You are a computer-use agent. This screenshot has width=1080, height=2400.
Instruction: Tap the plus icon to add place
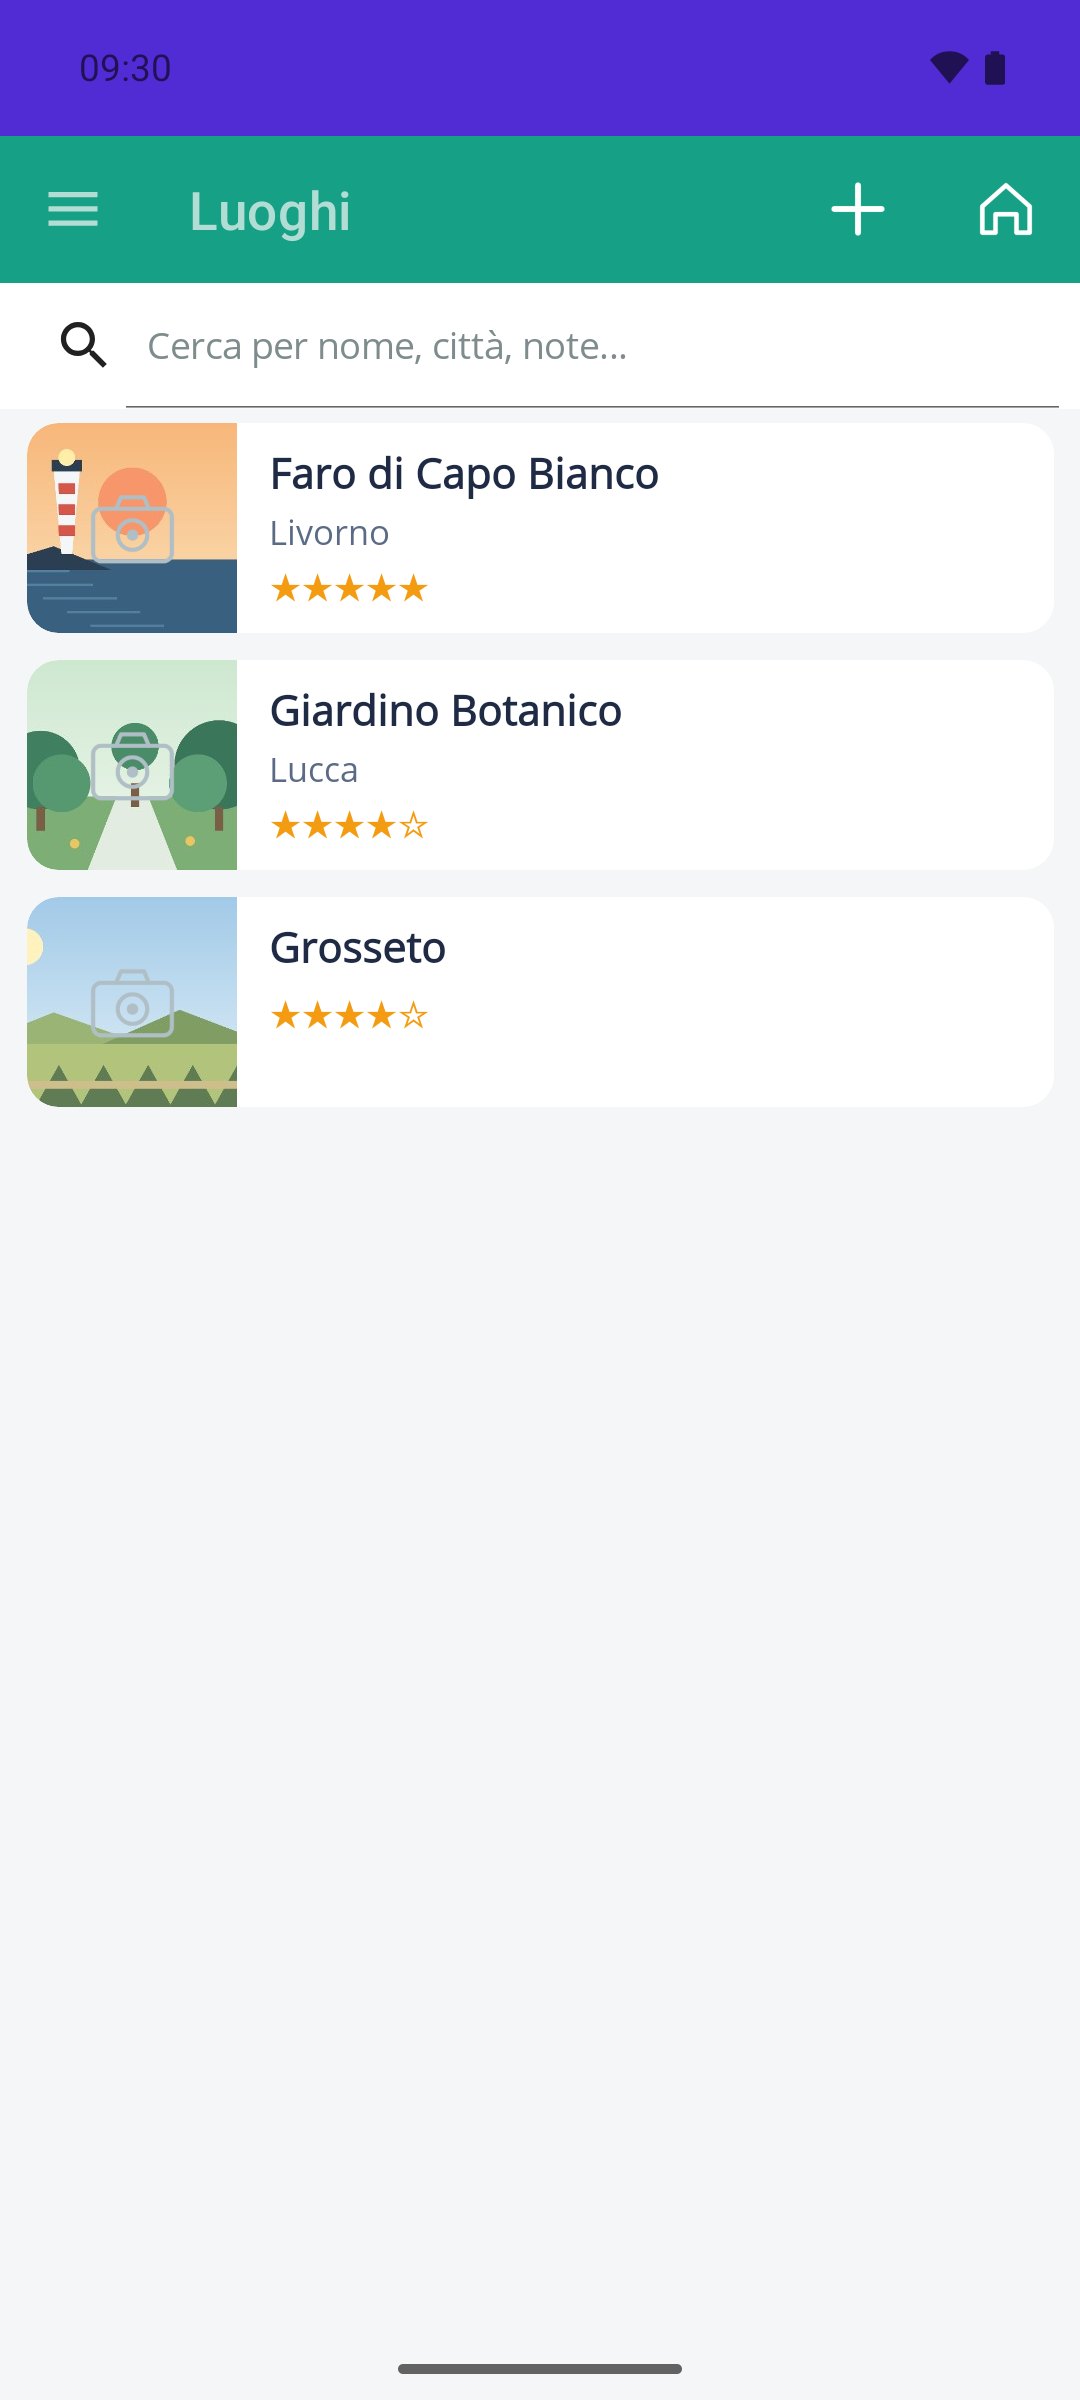point(858,210)
